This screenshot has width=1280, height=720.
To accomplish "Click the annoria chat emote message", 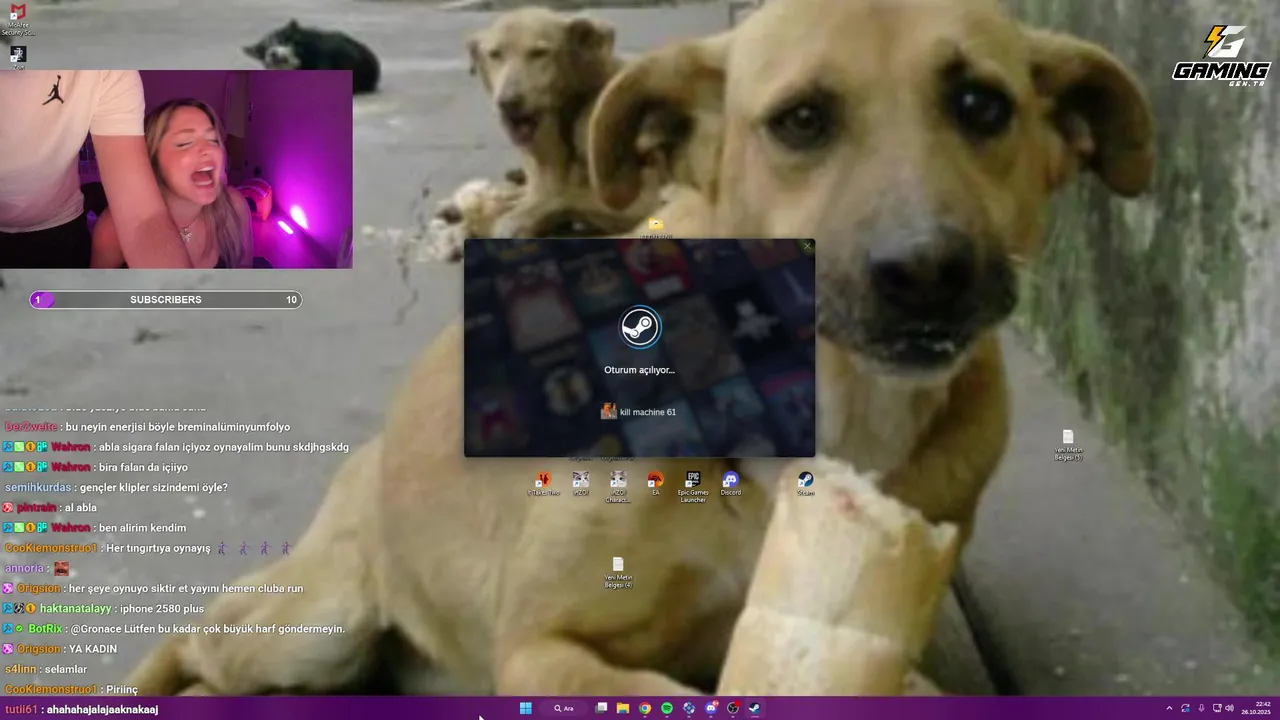I will tap(37, 568).
